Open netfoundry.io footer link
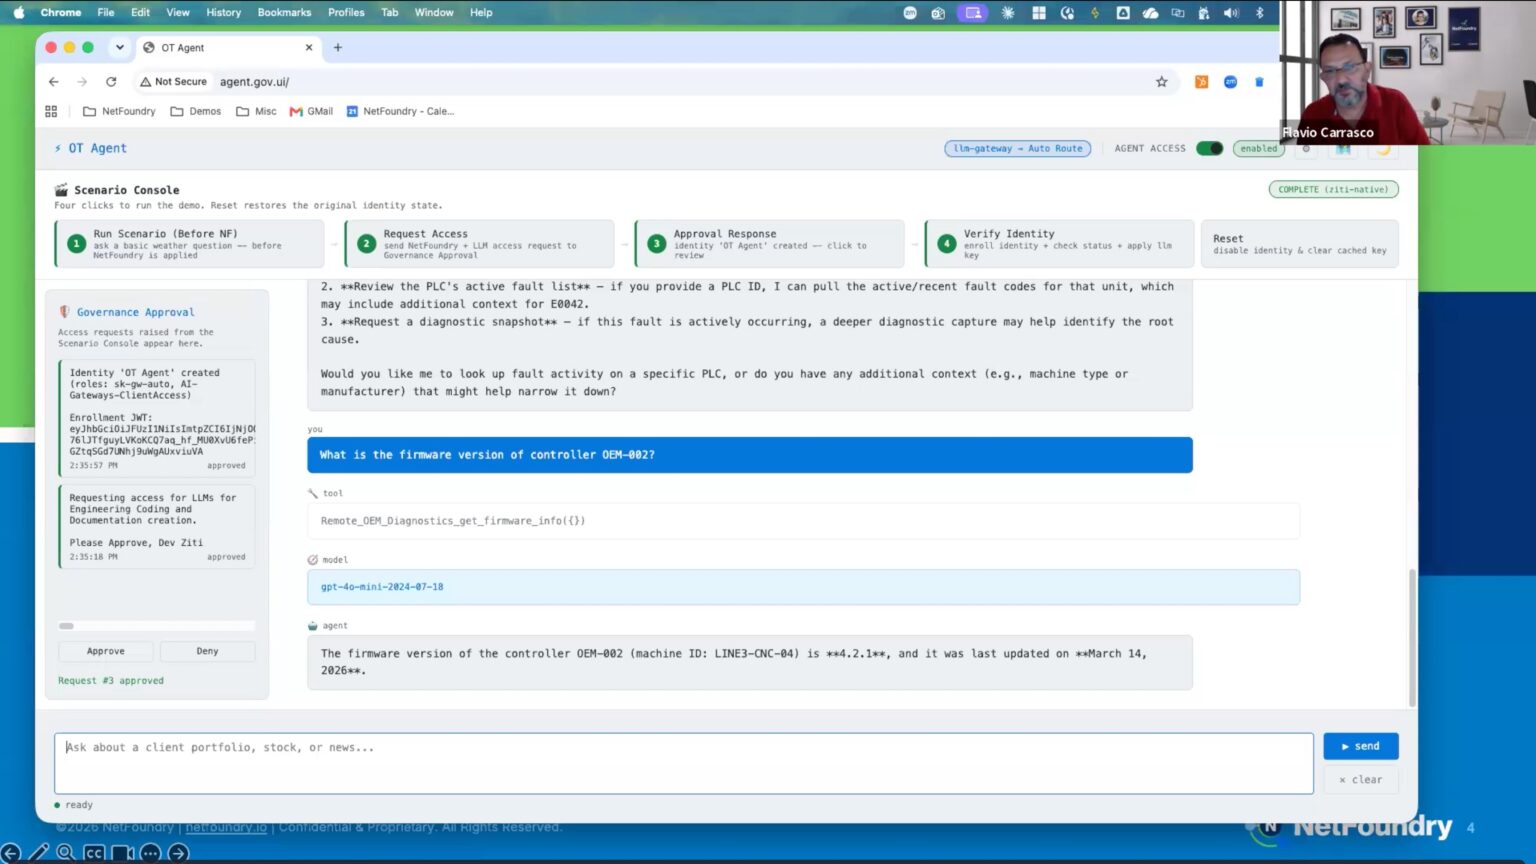The width and height of the screenshot is (1536, 864). 226,827
